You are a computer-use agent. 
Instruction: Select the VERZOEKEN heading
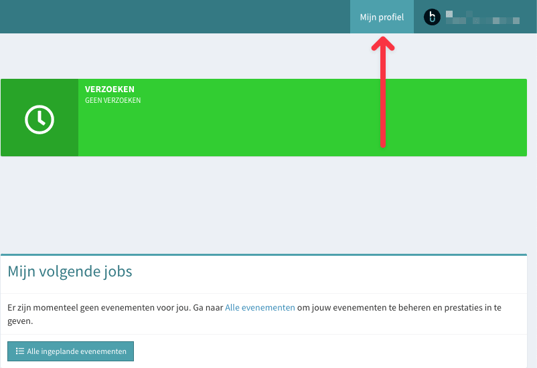click(x=110, y=89)
